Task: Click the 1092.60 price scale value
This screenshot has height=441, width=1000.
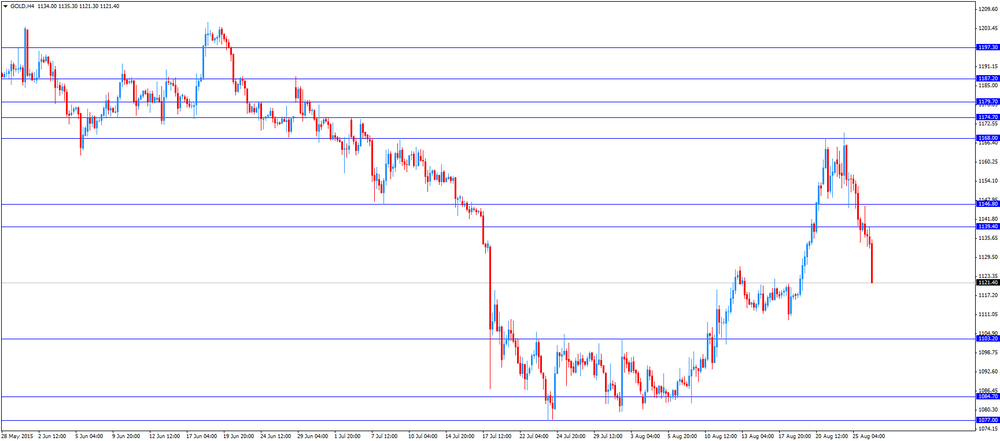Action: pos(987,371)
